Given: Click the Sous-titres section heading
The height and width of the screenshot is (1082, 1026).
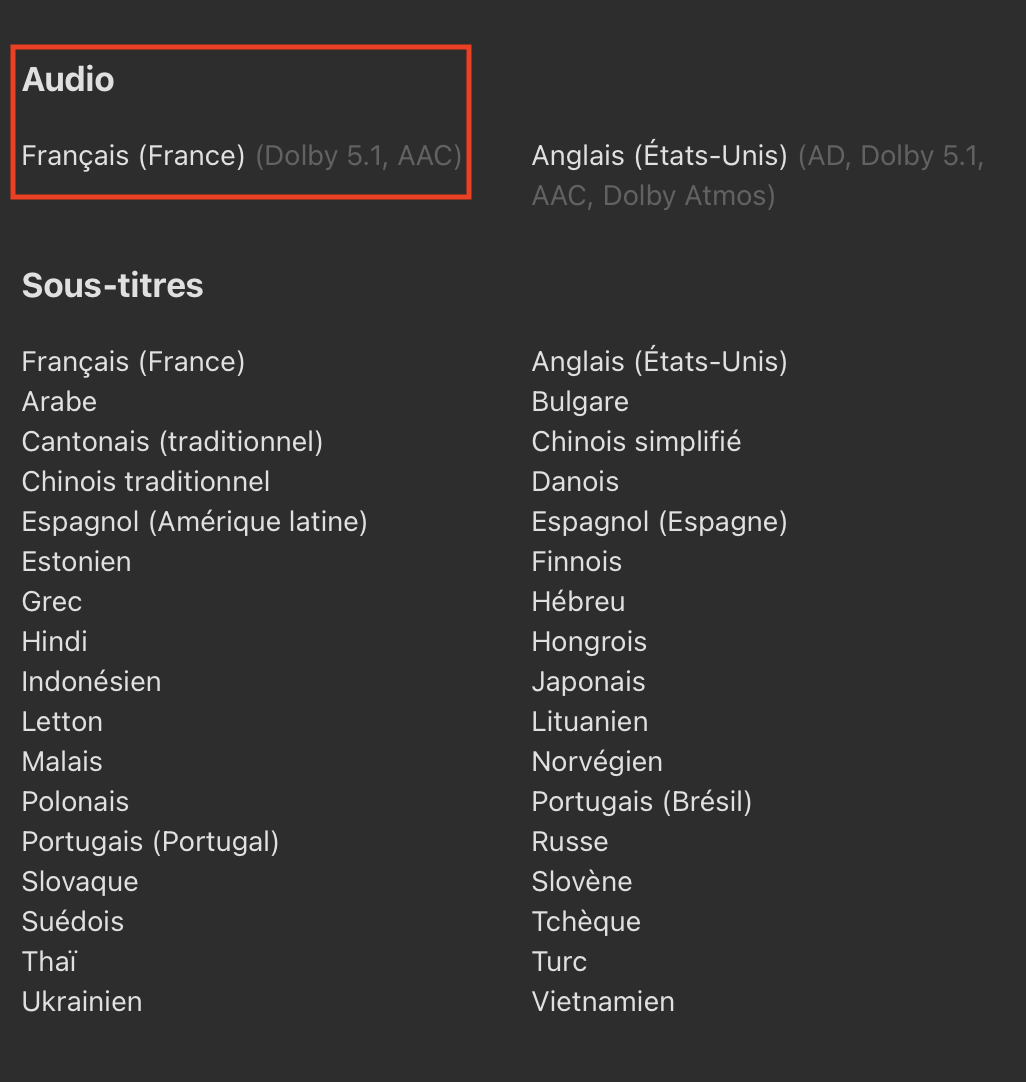Looking at the screenshot, I should click(x=112, y=286).
